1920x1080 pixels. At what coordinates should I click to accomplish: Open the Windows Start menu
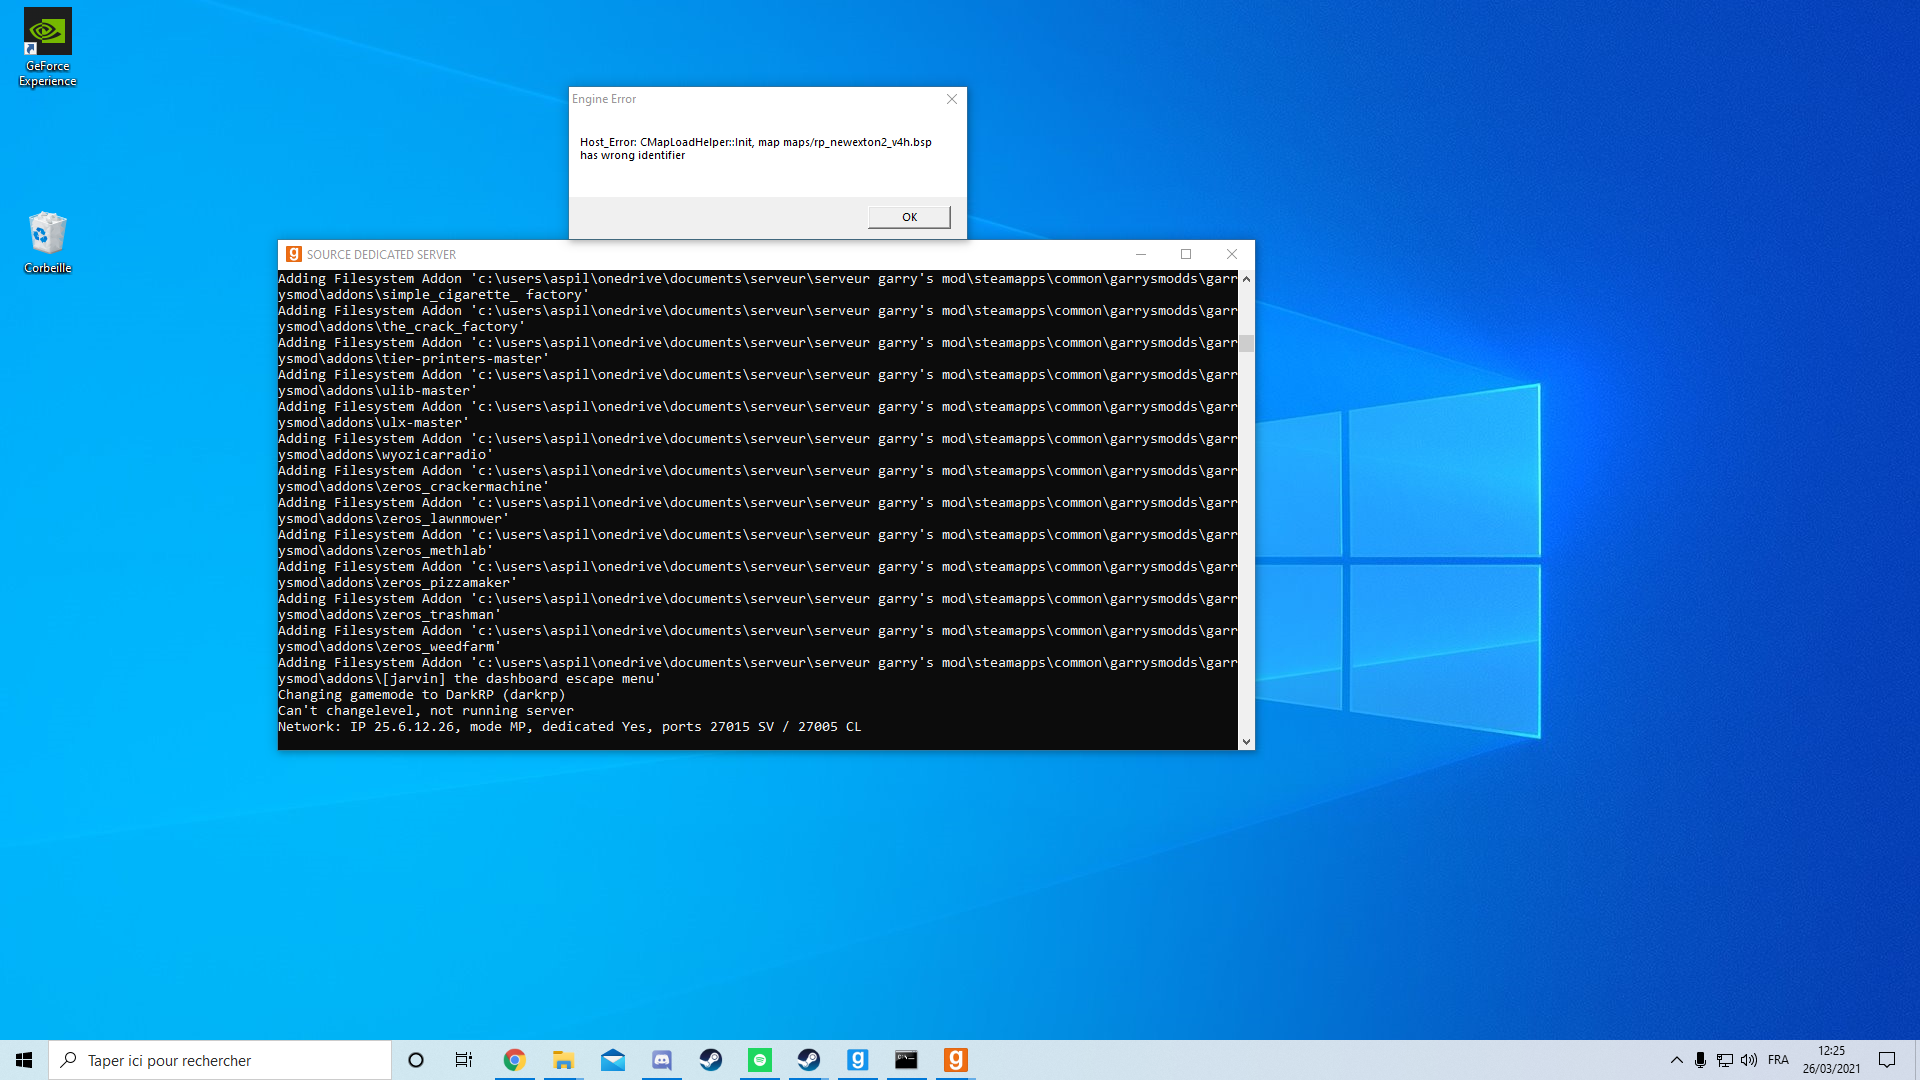[24, 1060]
